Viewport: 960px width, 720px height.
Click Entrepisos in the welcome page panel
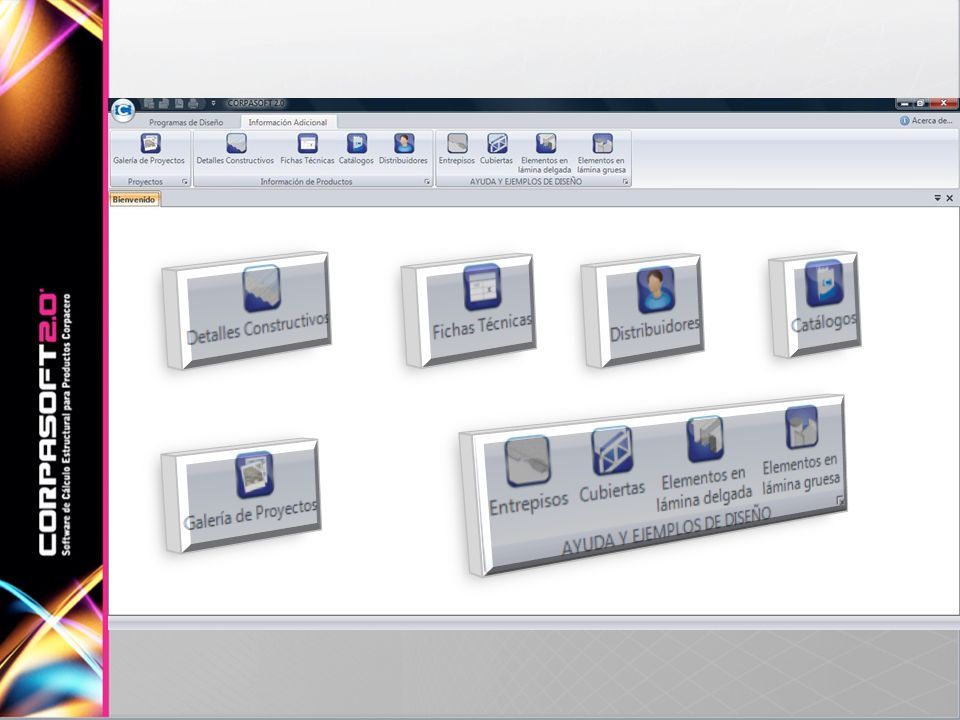[528, 476]
